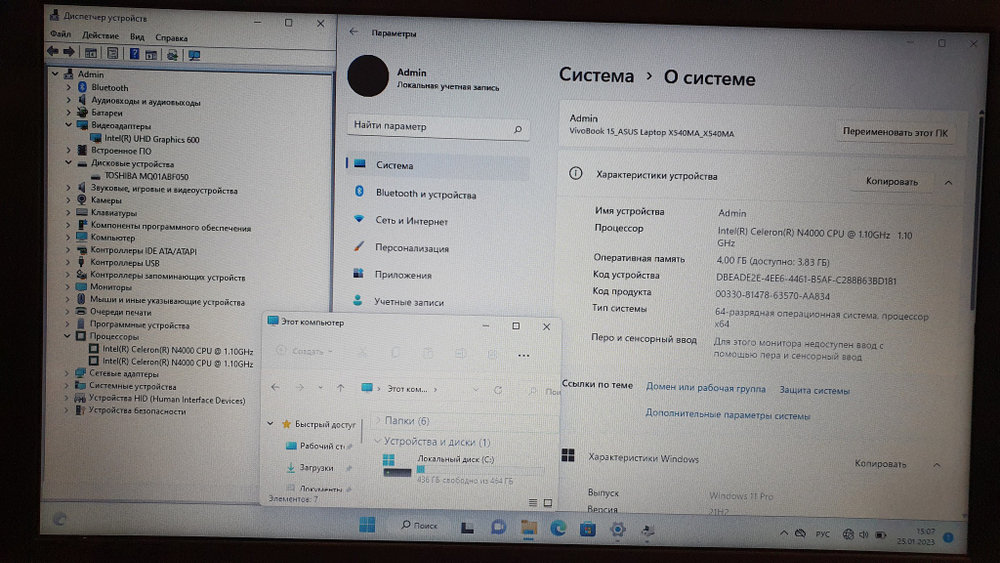1000x563 pixels.
Task: Click the back arrow in Settings window
Action: tap(353, 31)
